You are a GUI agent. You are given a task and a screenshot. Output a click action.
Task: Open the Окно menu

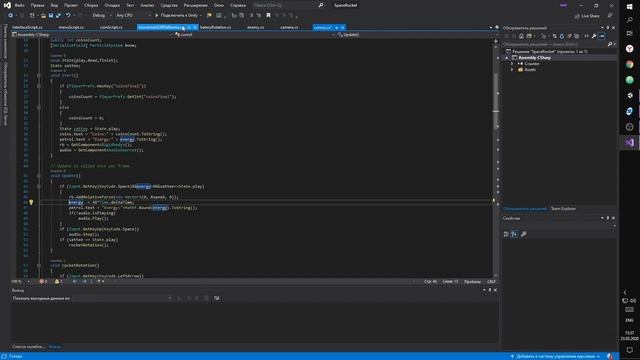(219, 5)
